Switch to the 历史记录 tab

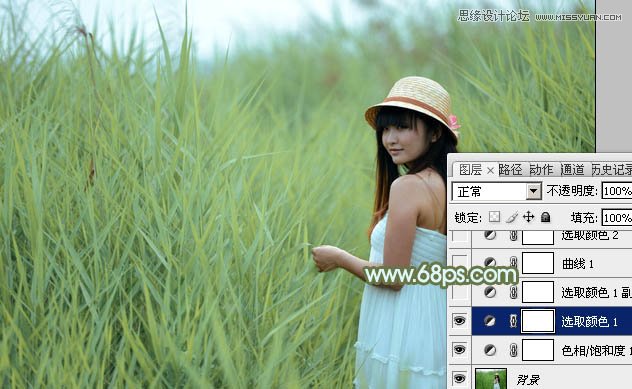(x=611, y=170)
